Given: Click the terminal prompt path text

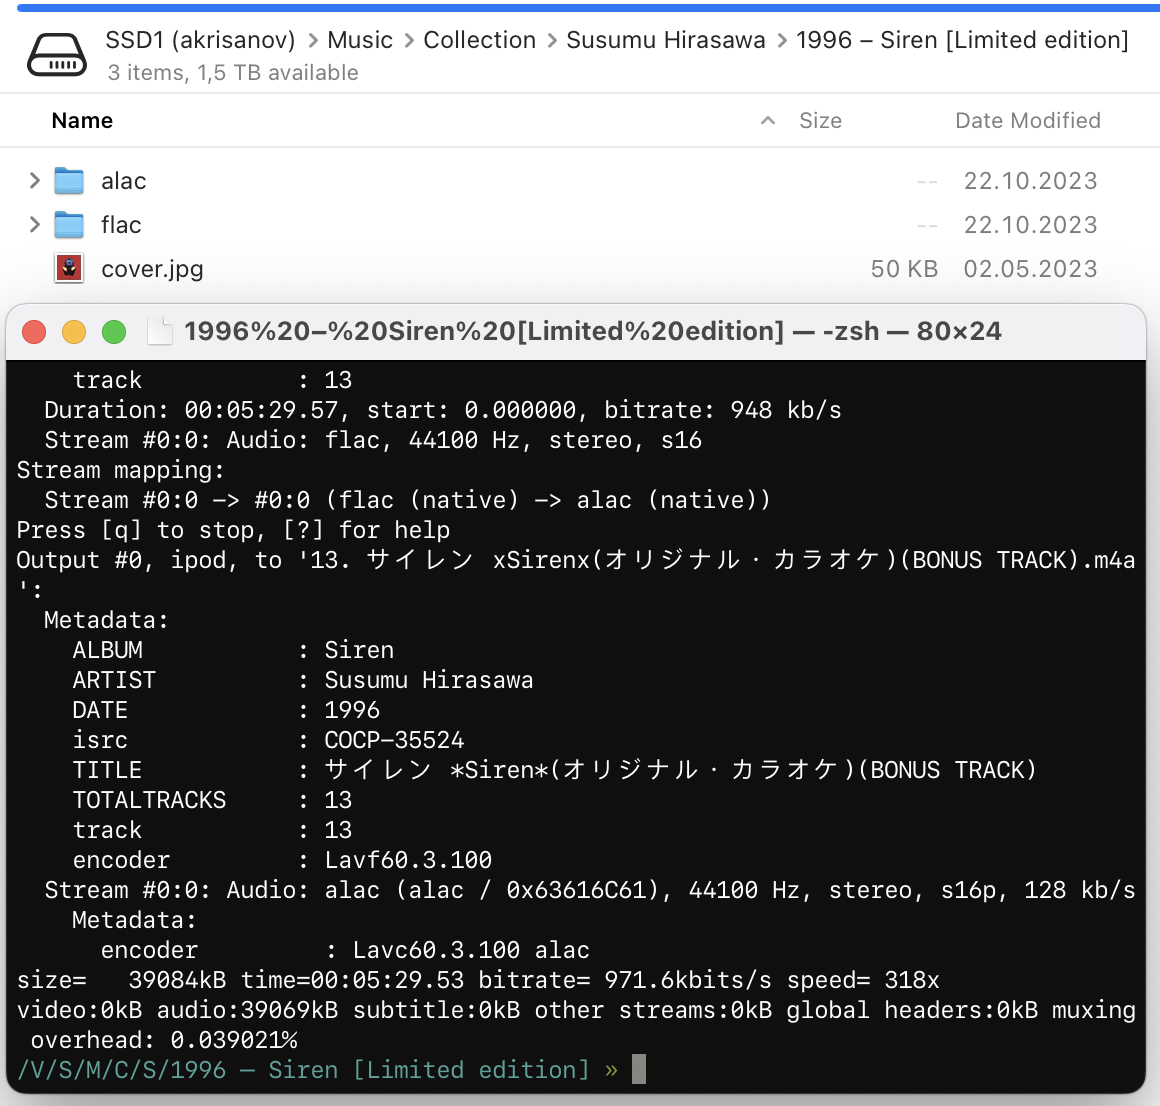Looking at the screenshot, I should (303, 1070).
